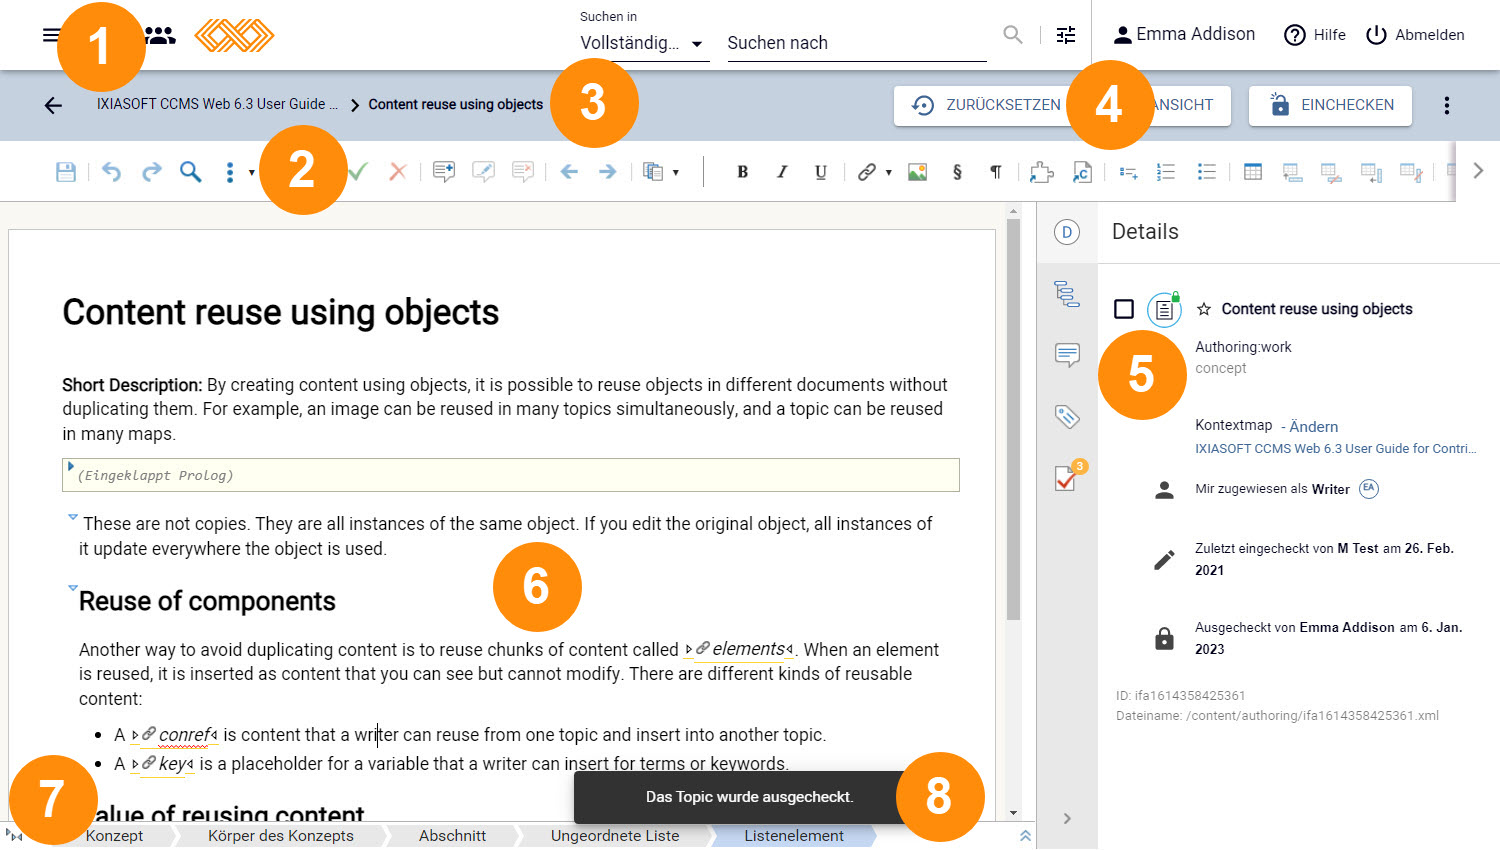Click the Einchecken button
1500x850 pixels.
(x=1330, y=105)
